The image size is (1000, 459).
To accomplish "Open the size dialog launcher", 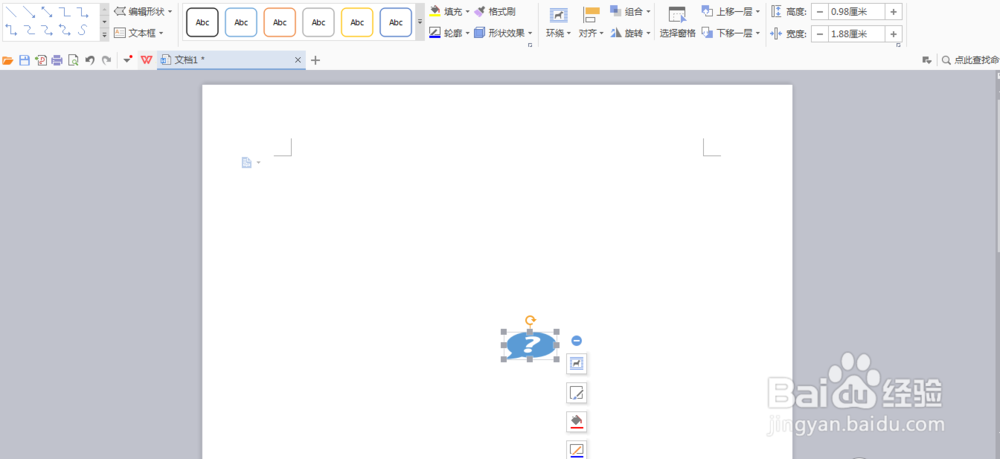I will pyautogui.click(x=899, y=45).
